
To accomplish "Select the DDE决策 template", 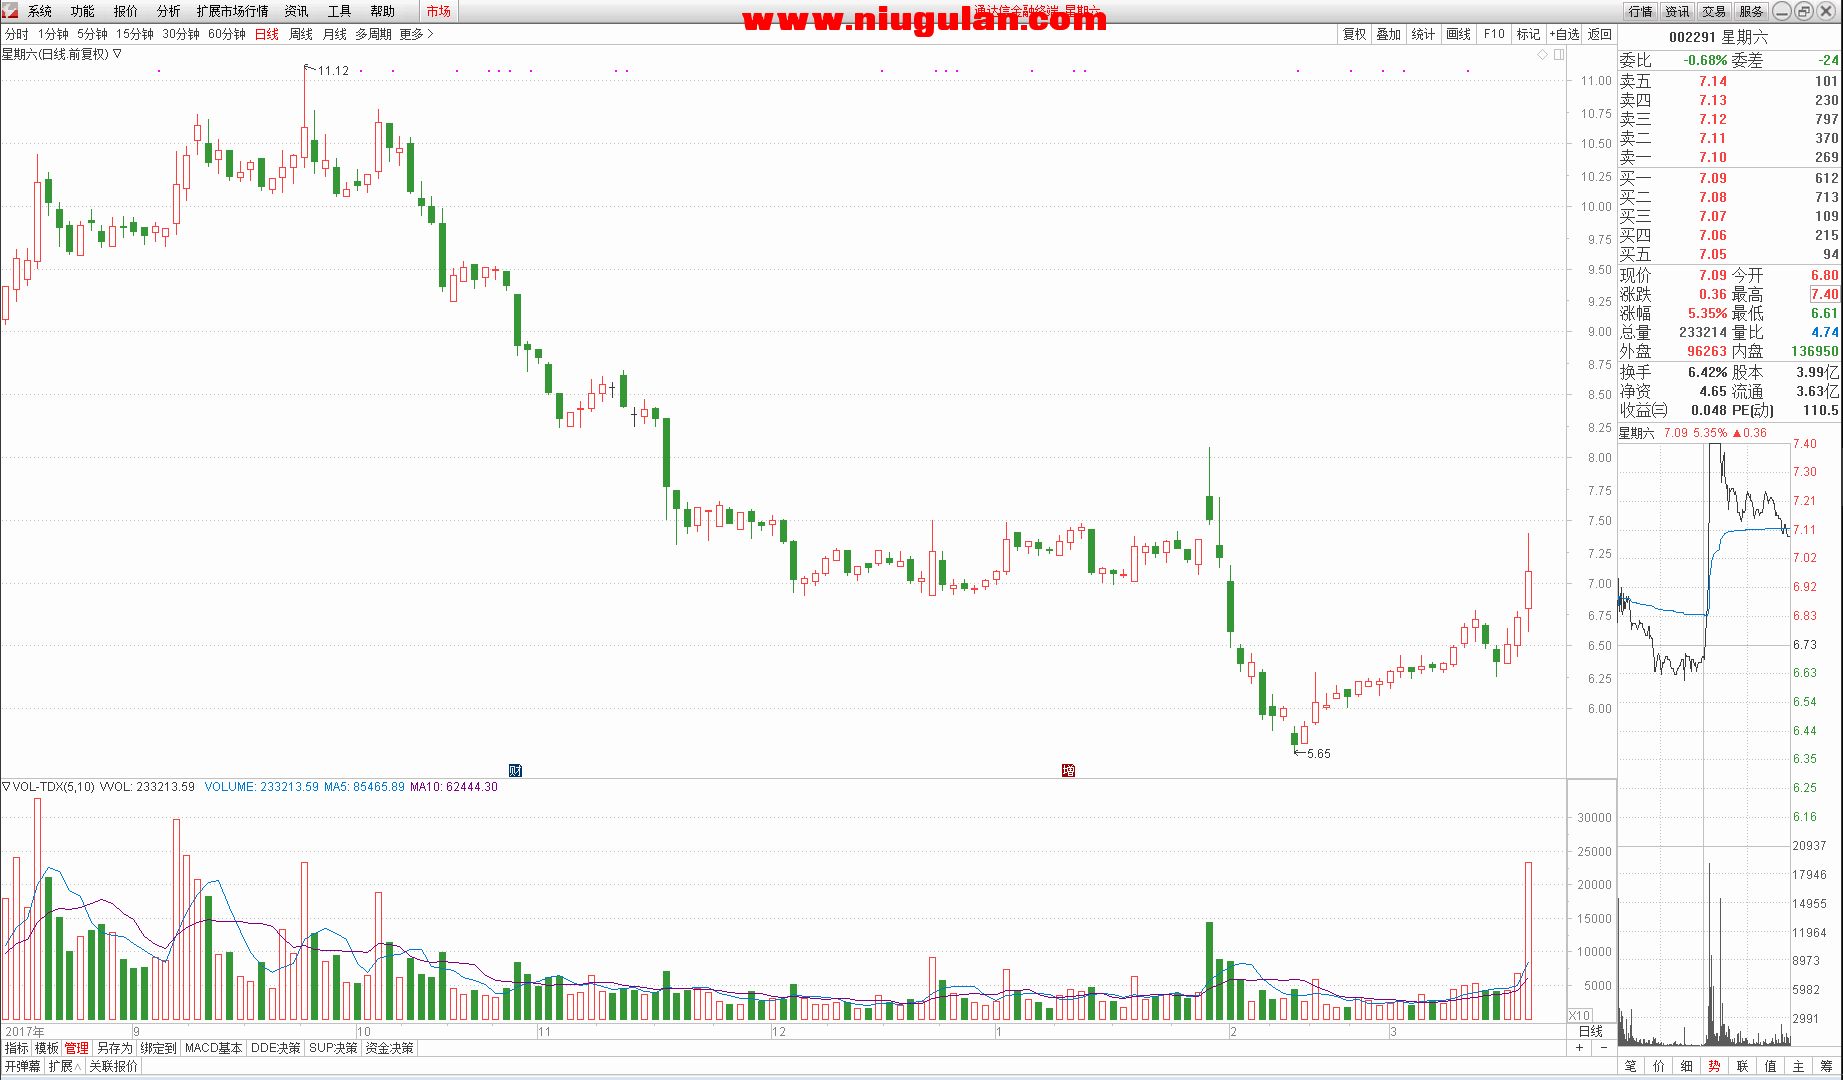I will point(275,1048).
